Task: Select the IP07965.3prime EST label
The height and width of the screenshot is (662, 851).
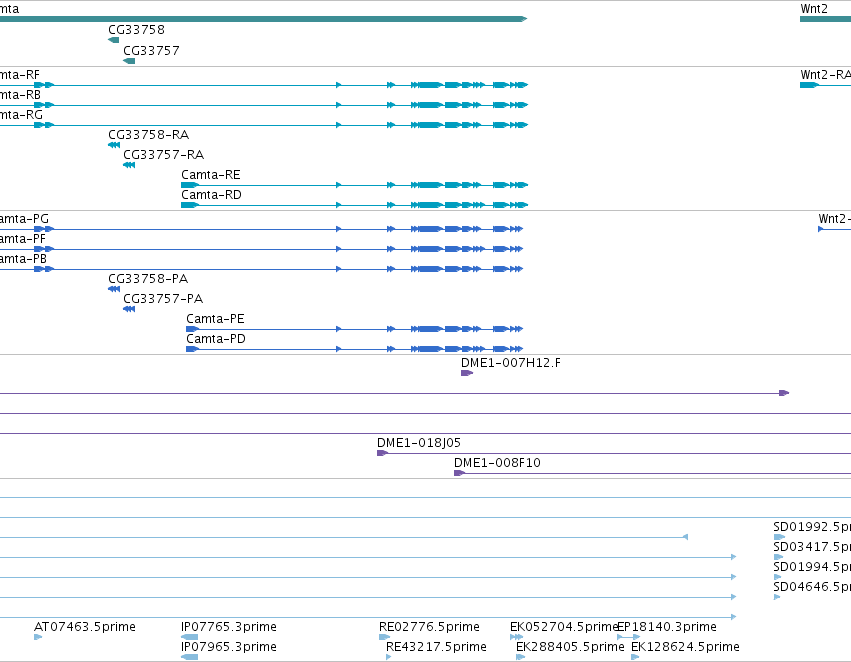Action: coord(228,647)
